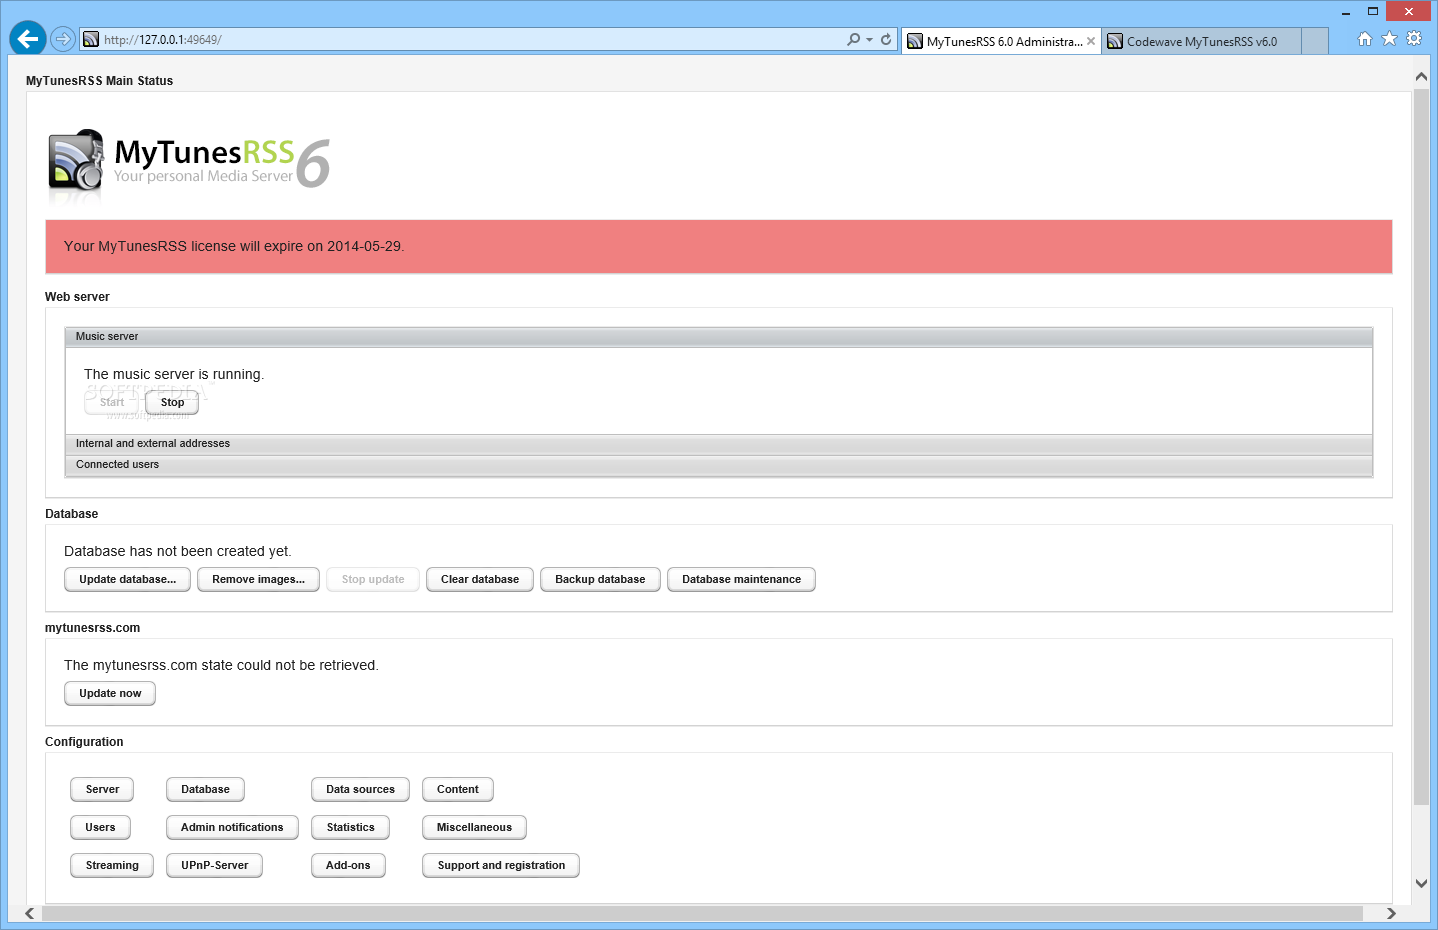Open Admin notifications settings
This screenshot has width=1438, height=930.
232,828
